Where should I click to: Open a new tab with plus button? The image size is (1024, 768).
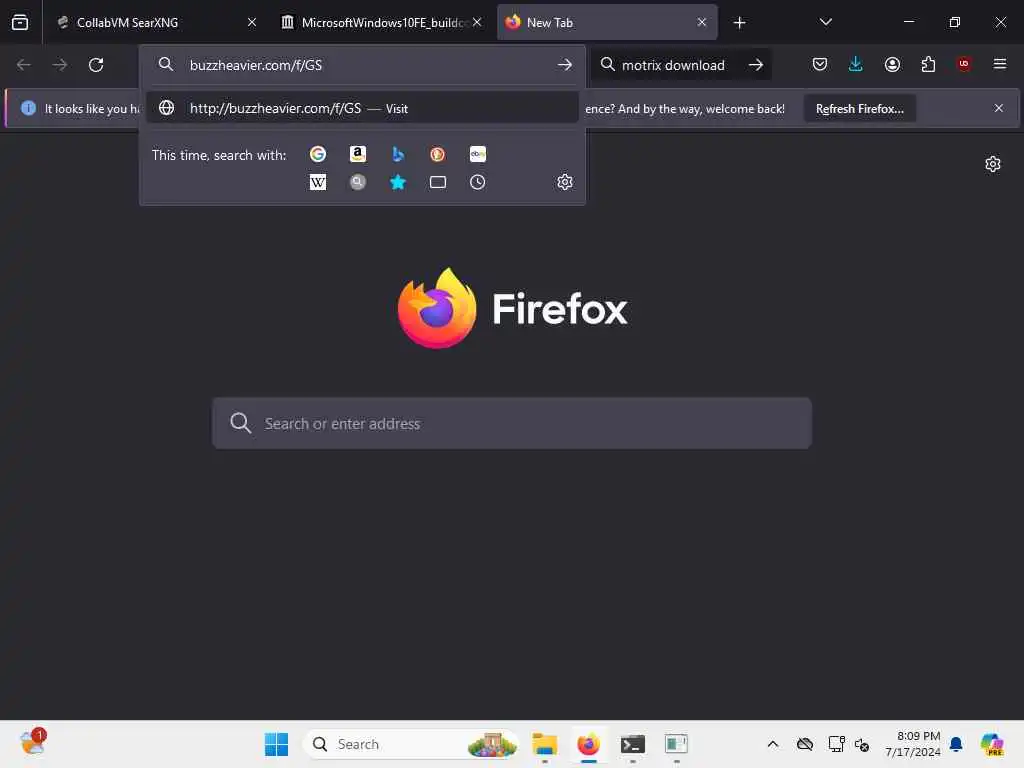[x=739, y=23]
